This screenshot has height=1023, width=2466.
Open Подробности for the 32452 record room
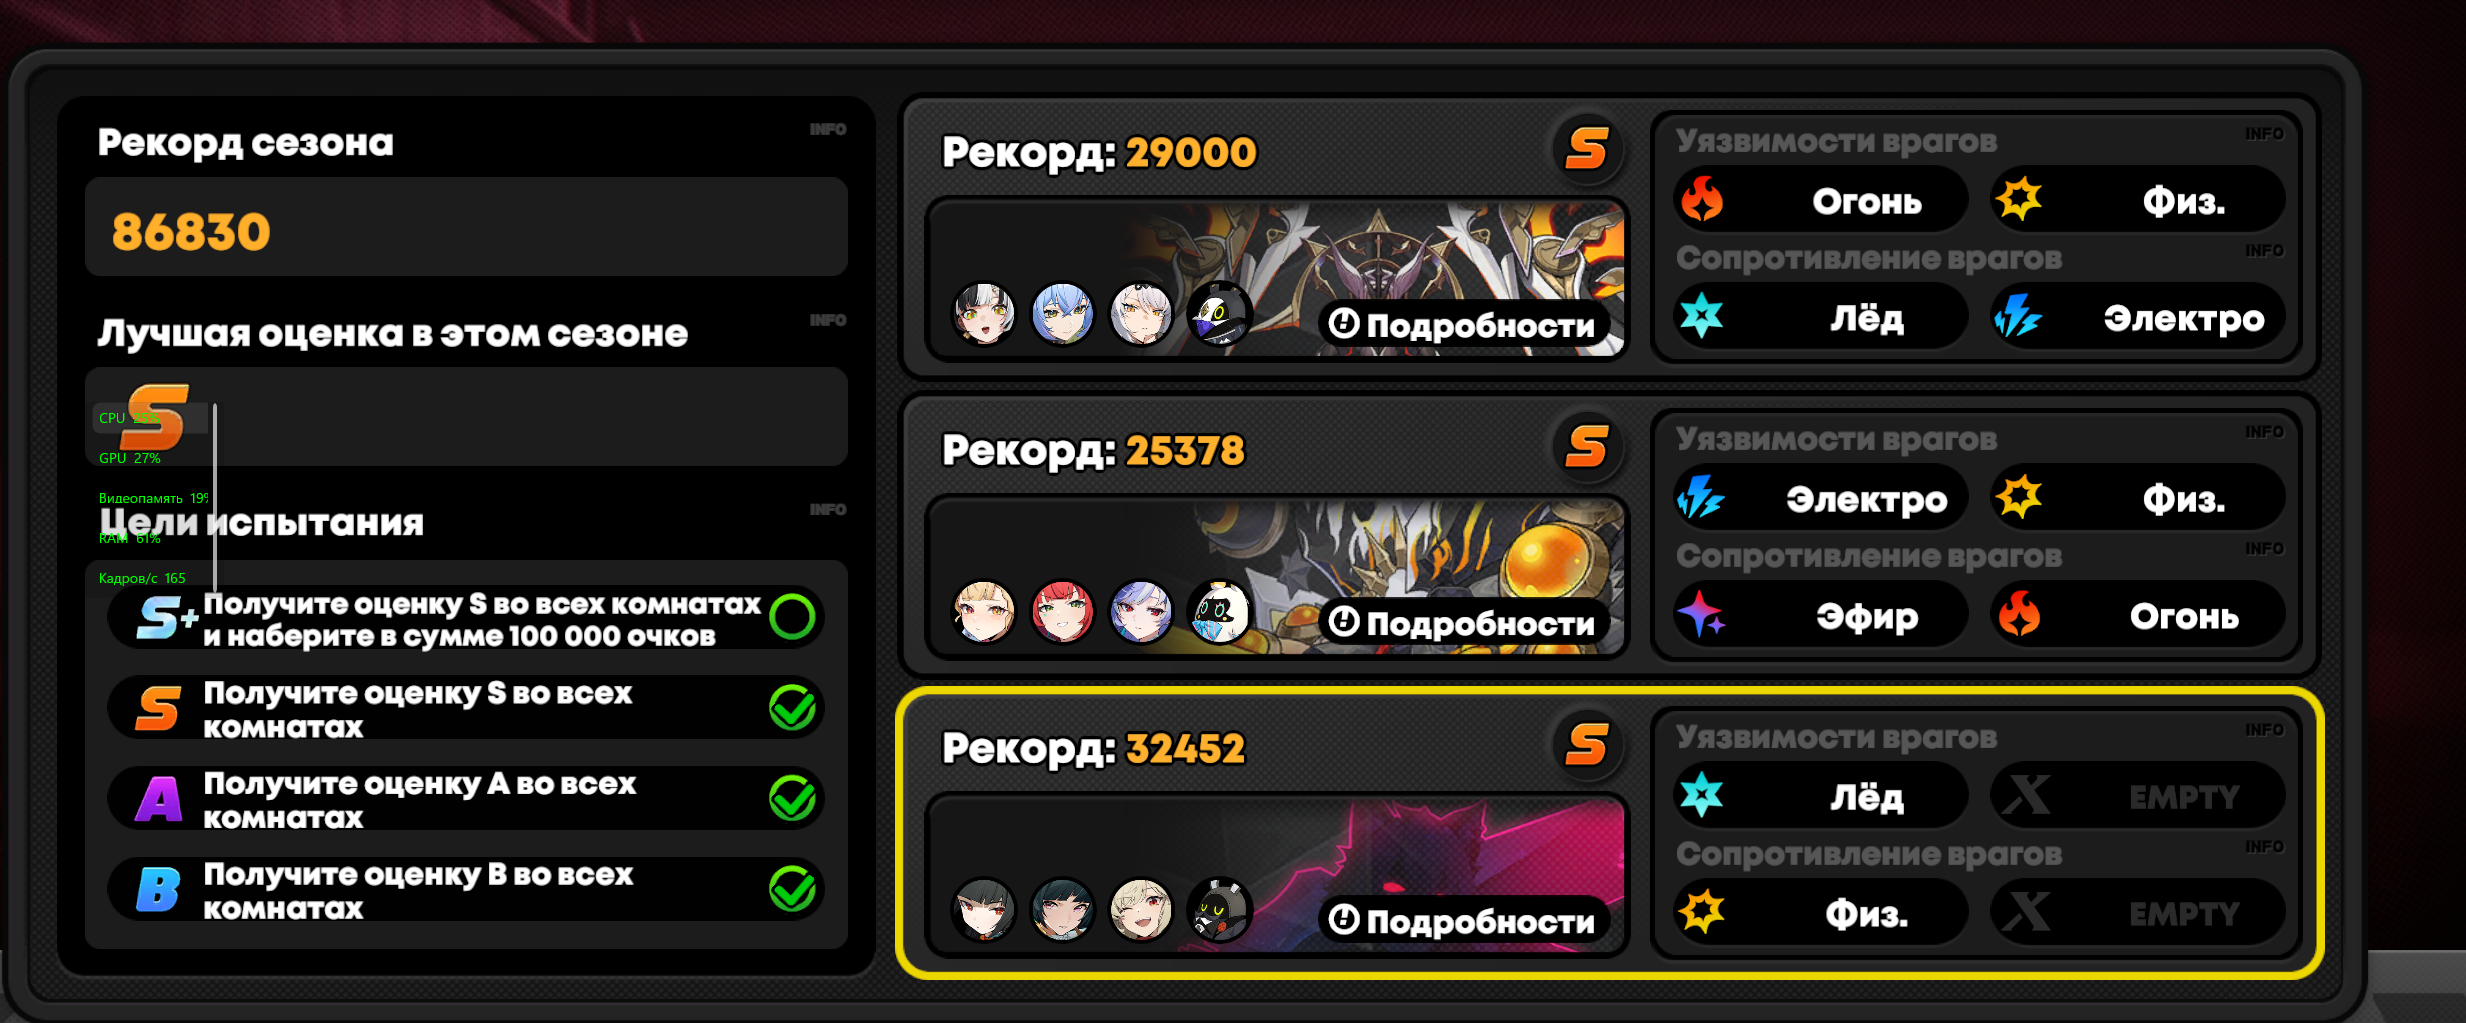tap(1463, 921)
